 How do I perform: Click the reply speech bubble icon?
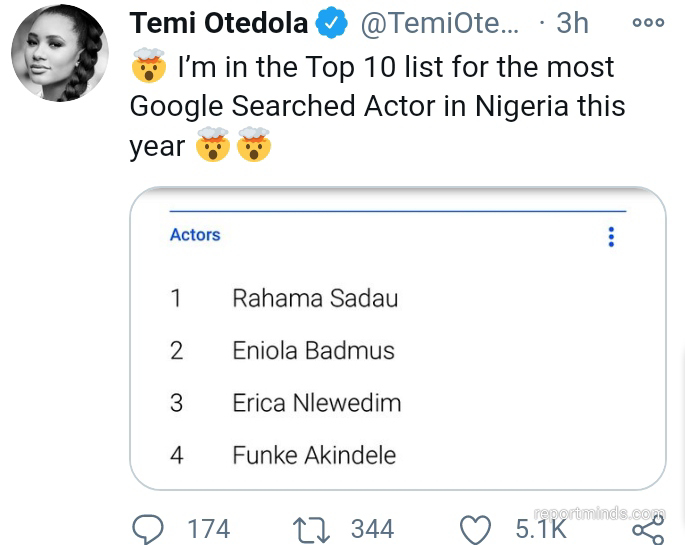(x=149, y=528)
